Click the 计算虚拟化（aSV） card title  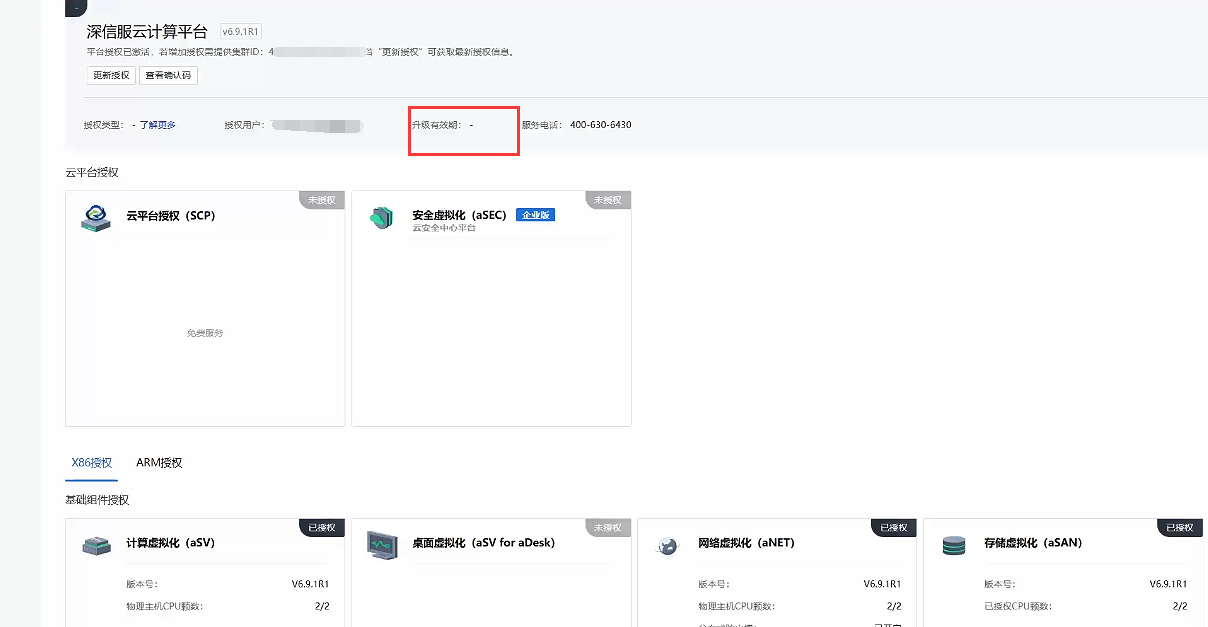pos(171,543)
